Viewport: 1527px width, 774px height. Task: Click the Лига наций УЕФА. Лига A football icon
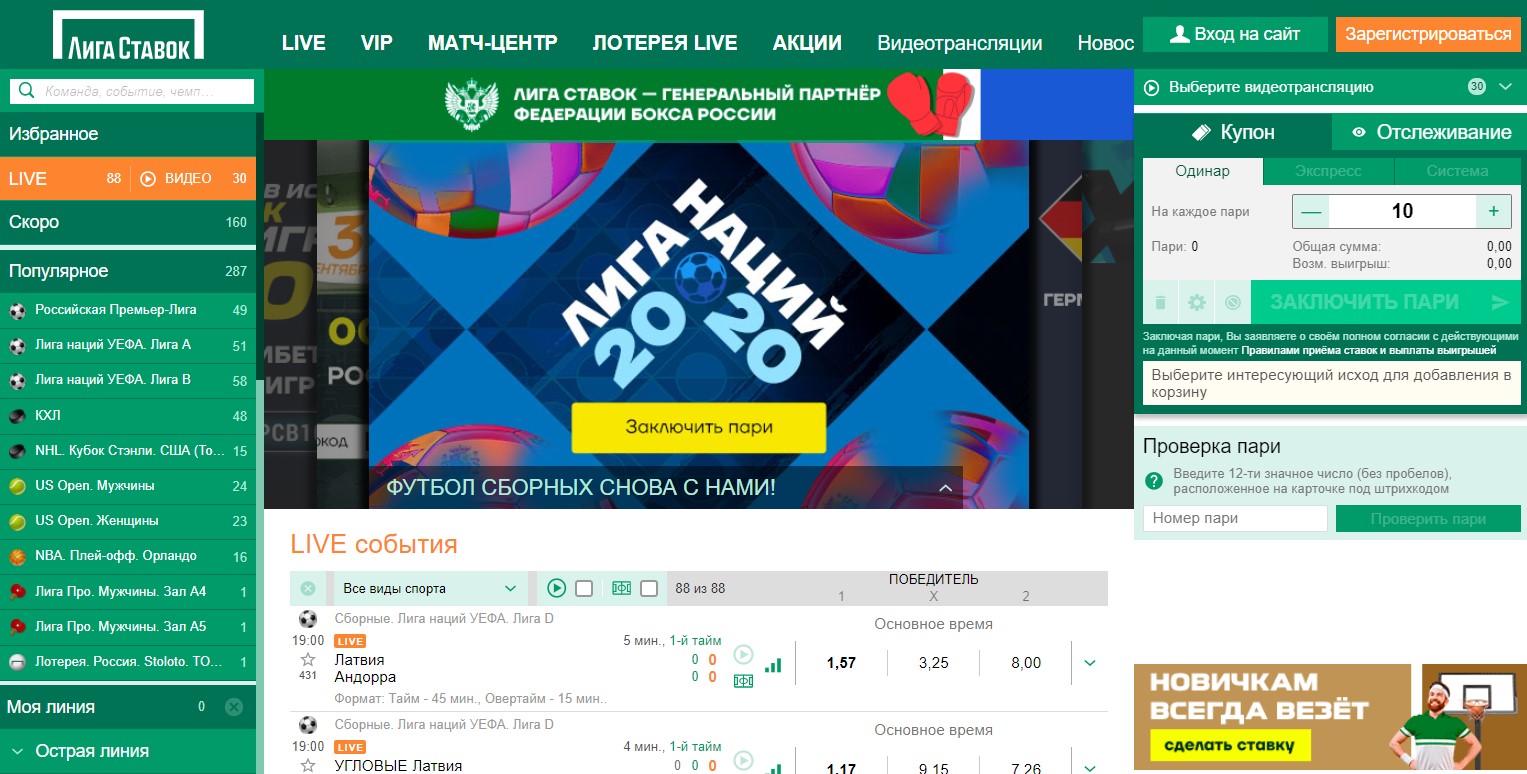click(x=18, y=346)
